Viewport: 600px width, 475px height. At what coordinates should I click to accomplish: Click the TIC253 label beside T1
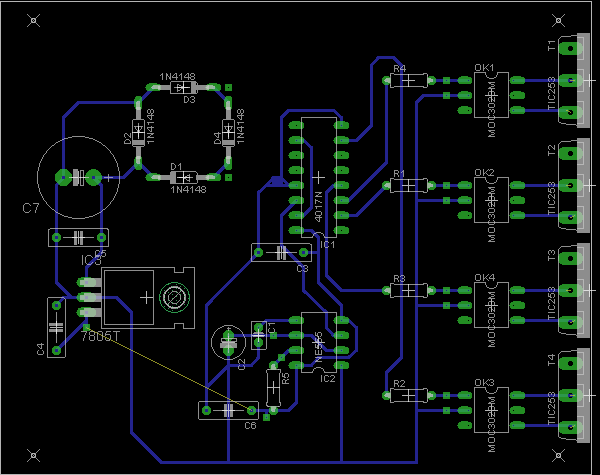tap(551, 94)
